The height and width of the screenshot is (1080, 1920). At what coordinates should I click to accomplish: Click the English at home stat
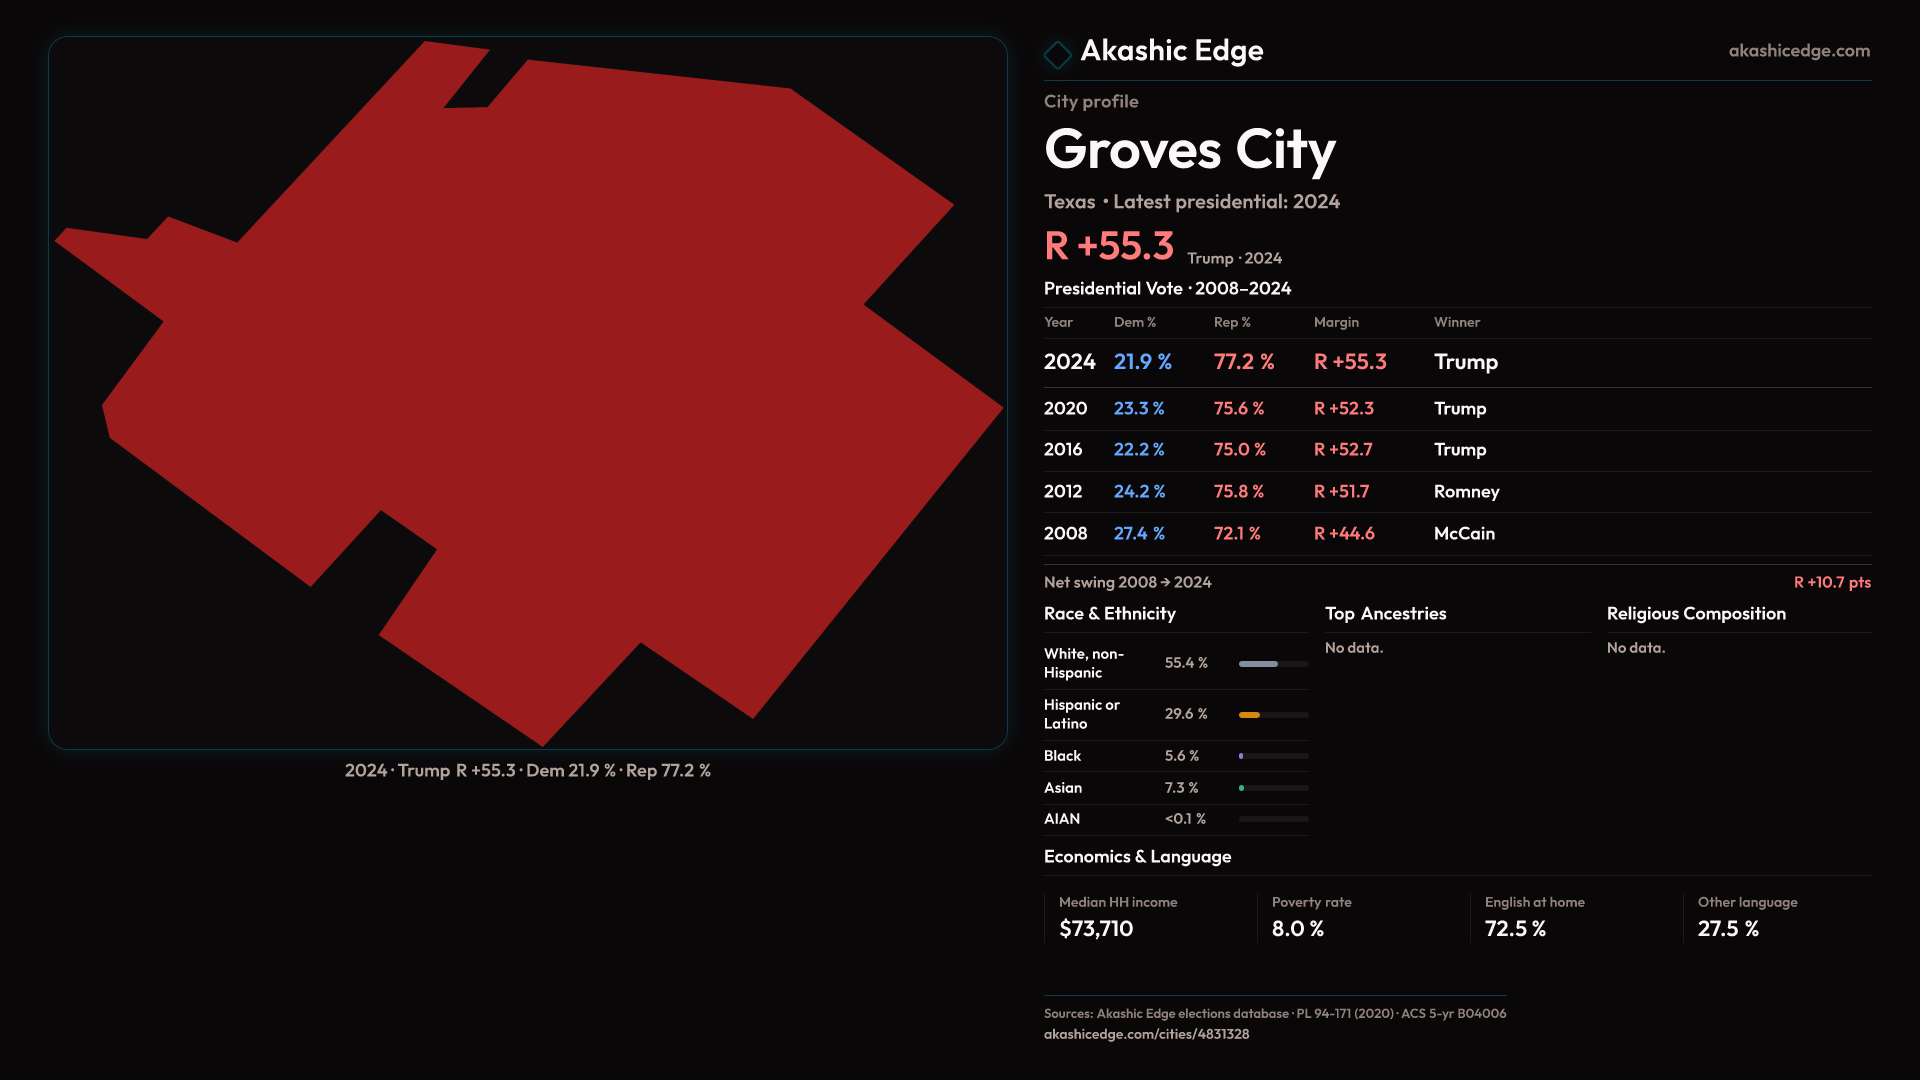click(1534, 917)
